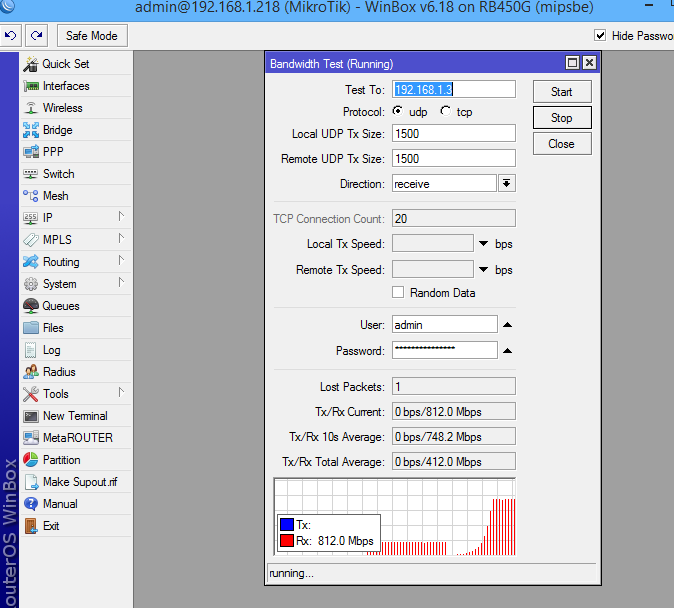The image size is (674, 608).
Task: Click the Exit door icon
Action: pos(31,526)
